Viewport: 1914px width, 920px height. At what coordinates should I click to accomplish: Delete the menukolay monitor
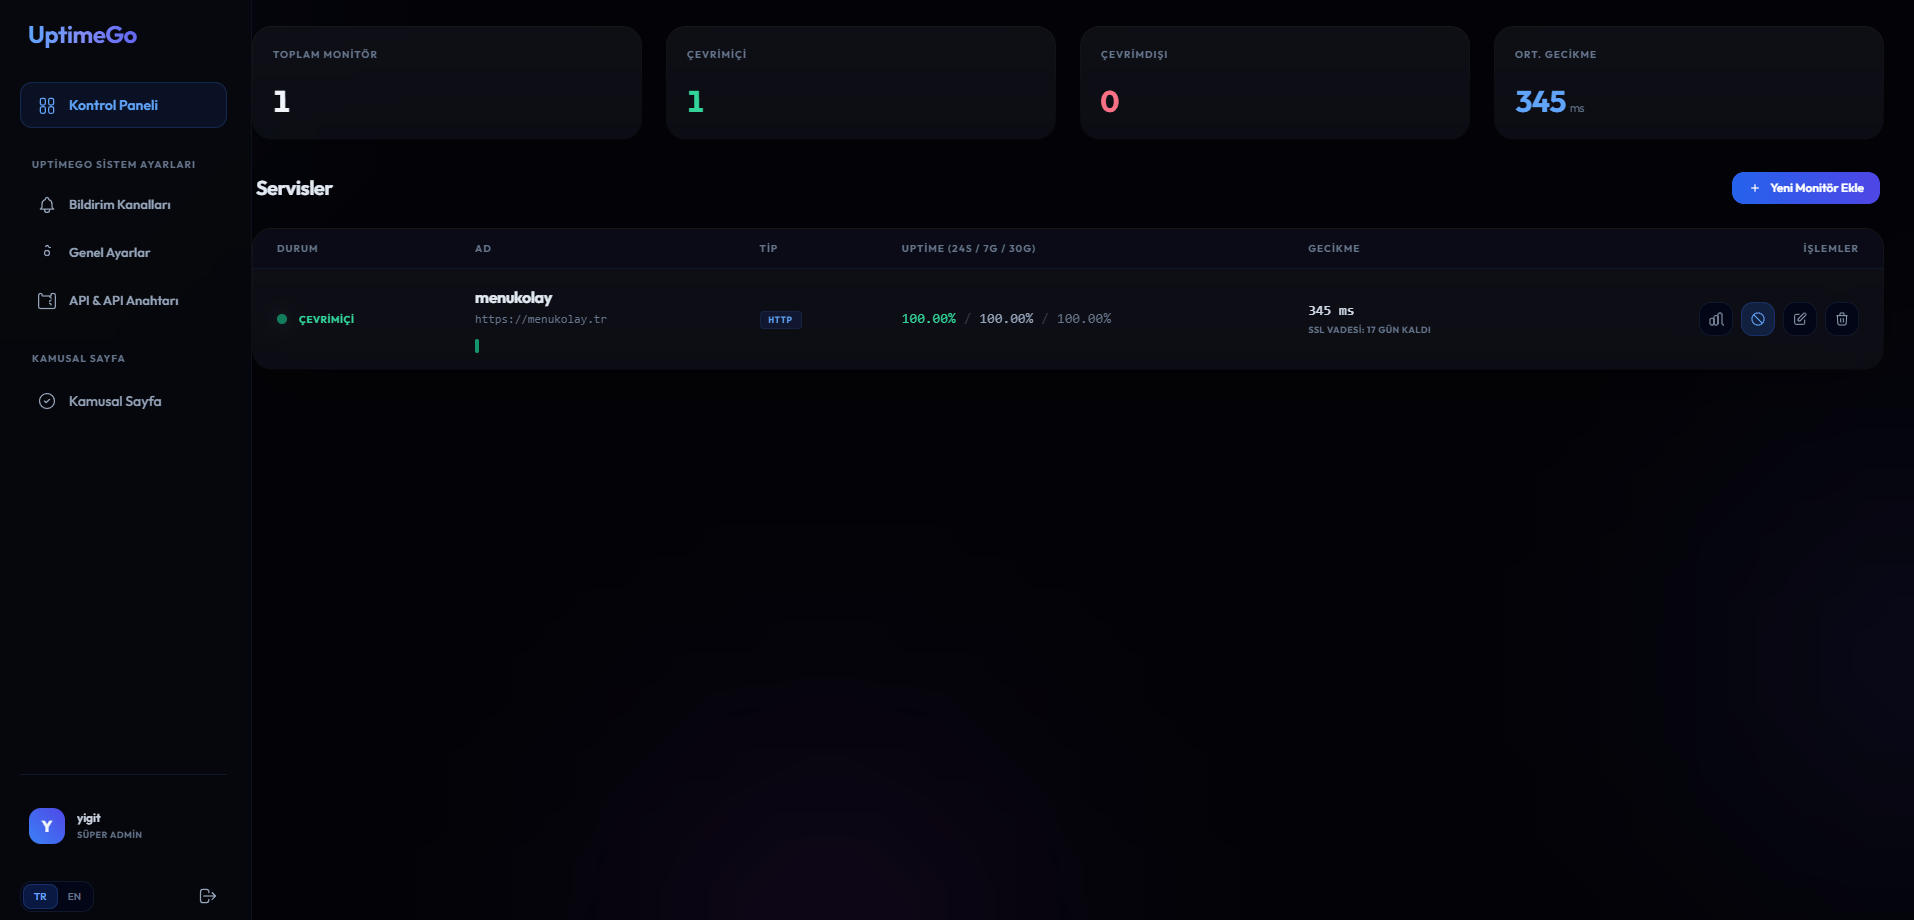coord(1842,319)
